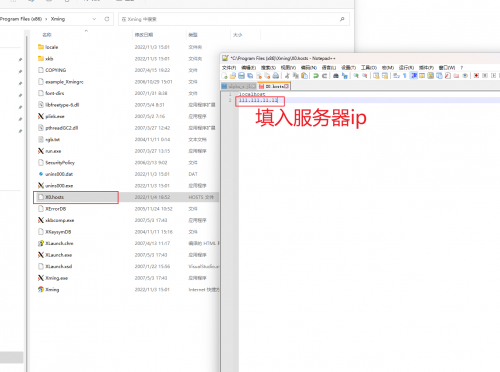Refresh the Xming folder view
This screenshot has height=372, width=500.
(x=107, y=19)
